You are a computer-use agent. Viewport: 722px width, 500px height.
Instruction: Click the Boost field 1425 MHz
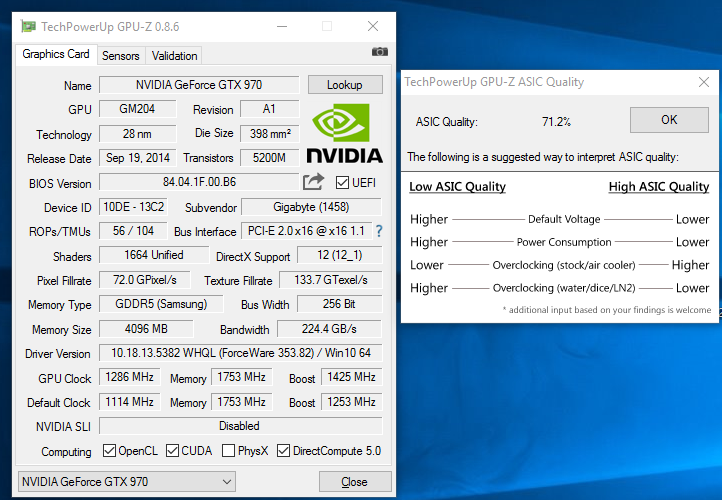click(352, 377)
